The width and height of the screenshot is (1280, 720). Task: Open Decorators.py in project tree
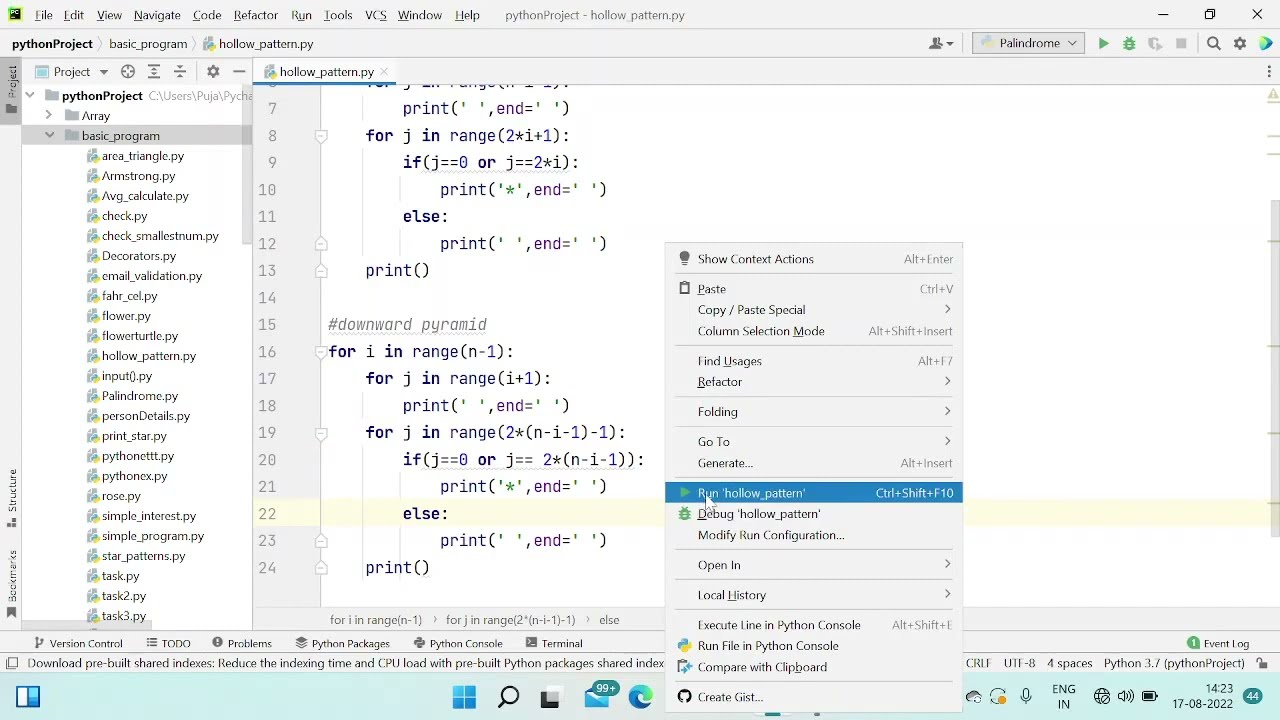click(138, 256)
